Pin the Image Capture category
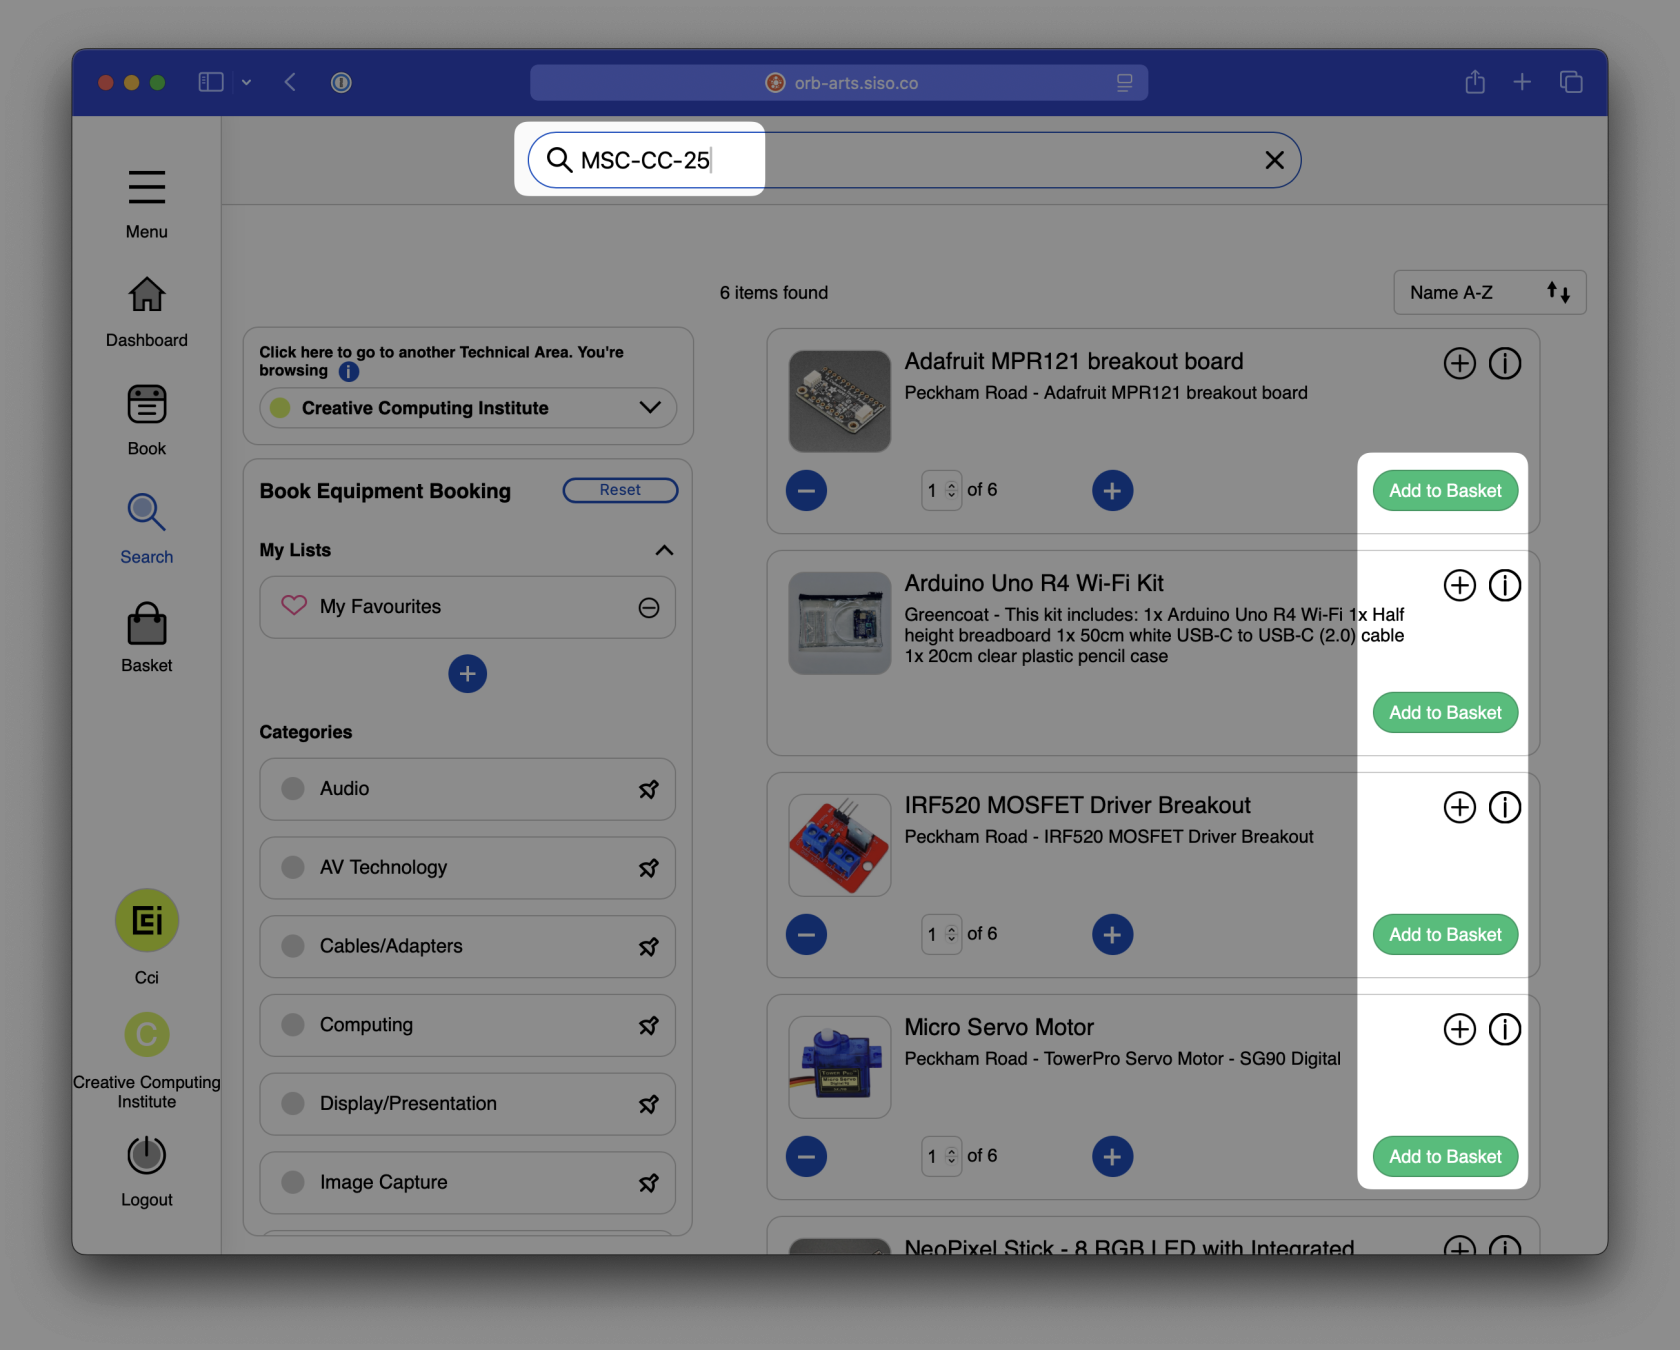Image resolution: width=1680 pixels, height=1350 pixels. click(x=649, y=1183)
